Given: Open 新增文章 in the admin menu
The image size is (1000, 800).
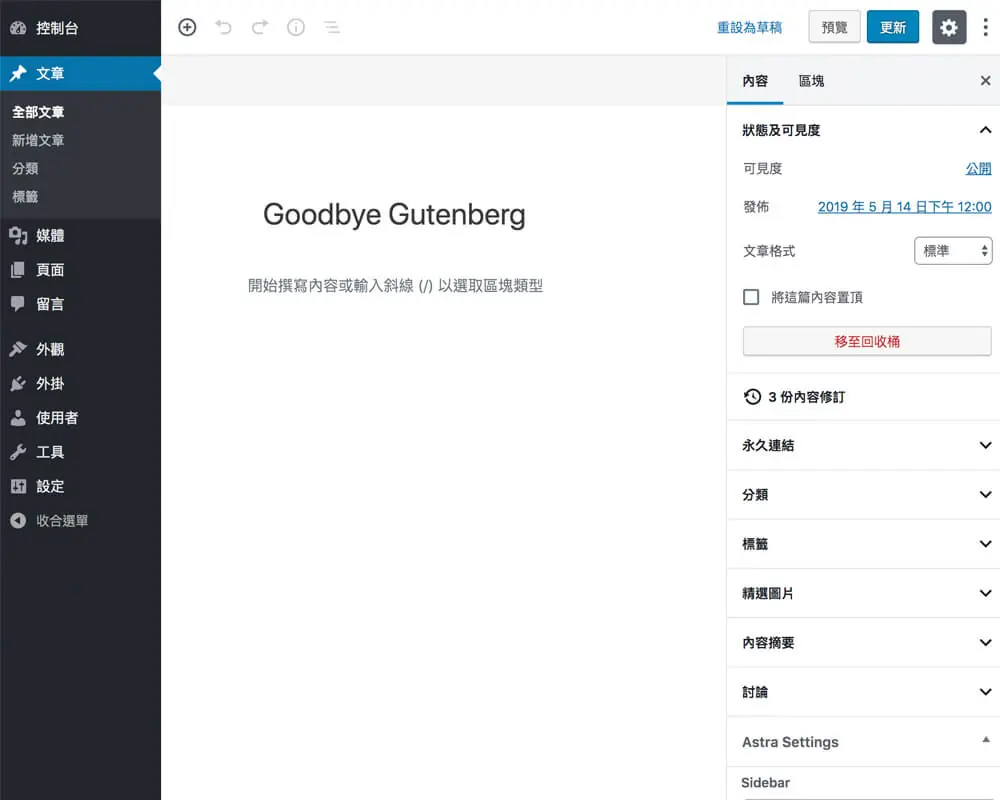Looking at the screenshot, I should point(38,140).
